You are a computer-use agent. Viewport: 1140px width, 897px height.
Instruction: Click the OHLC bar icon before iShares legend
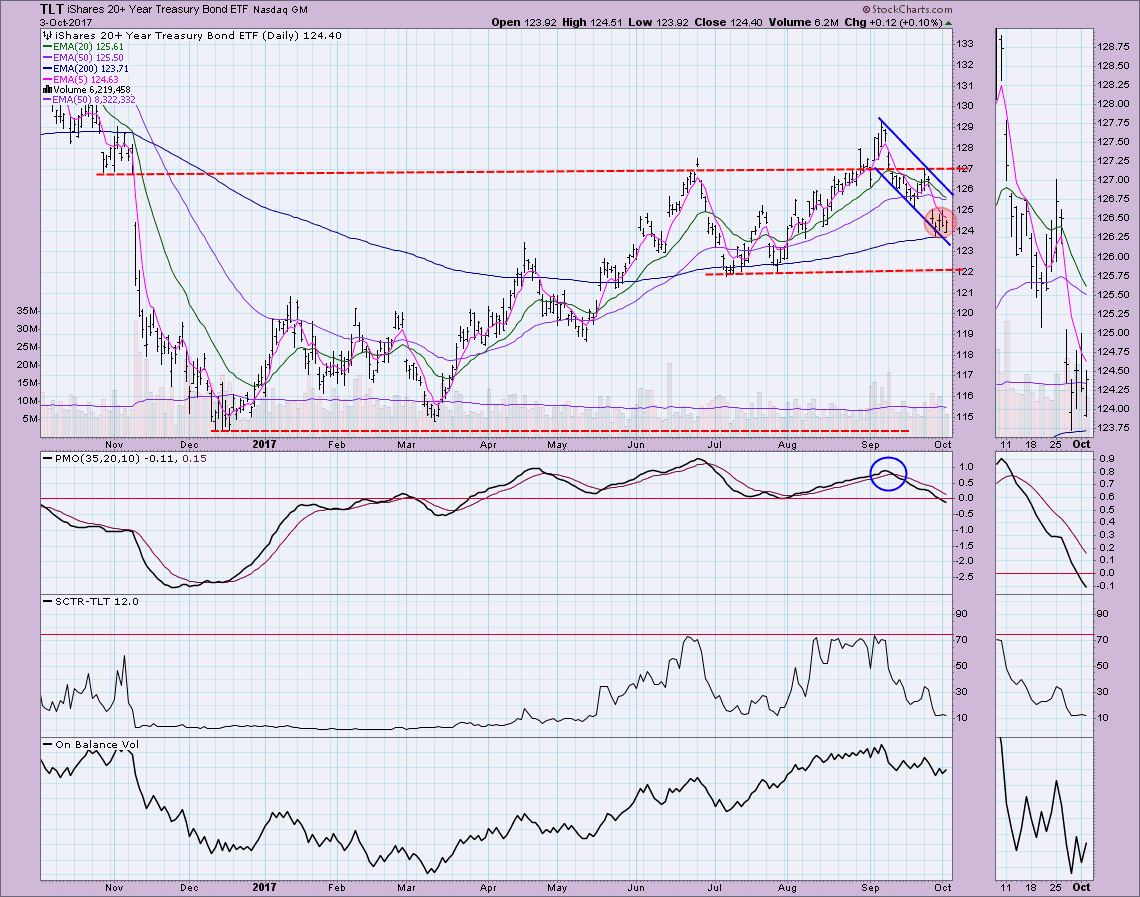click(46, 34)
